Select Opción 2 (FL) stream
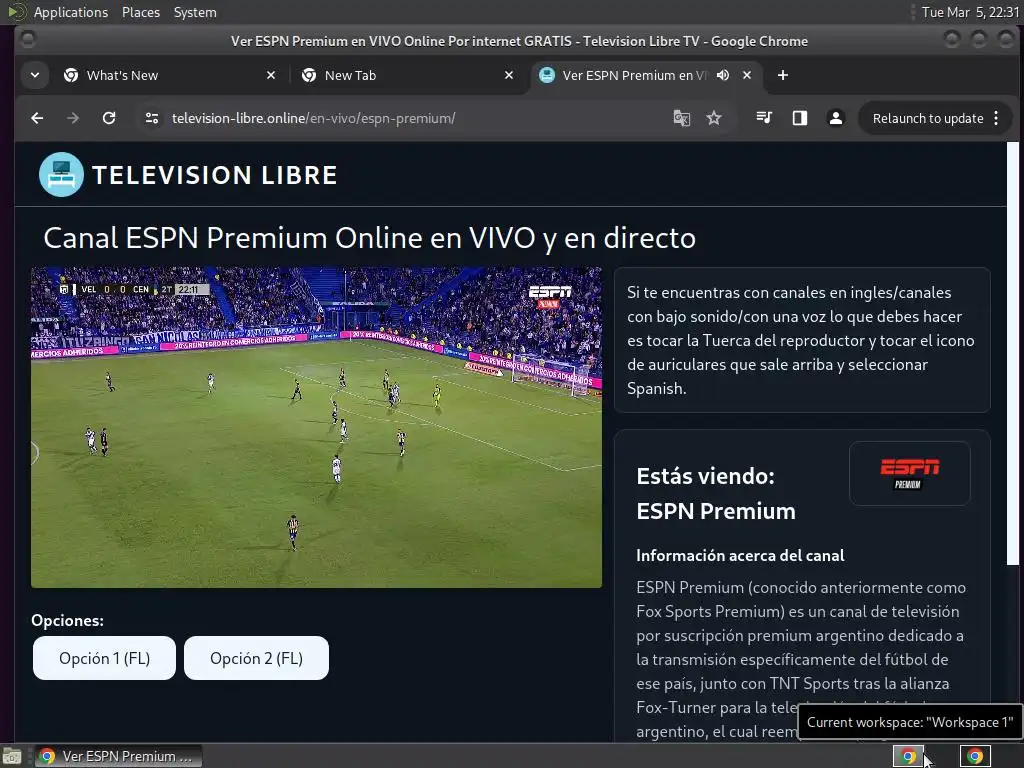The image size is (1024, 768). (256, 658)
